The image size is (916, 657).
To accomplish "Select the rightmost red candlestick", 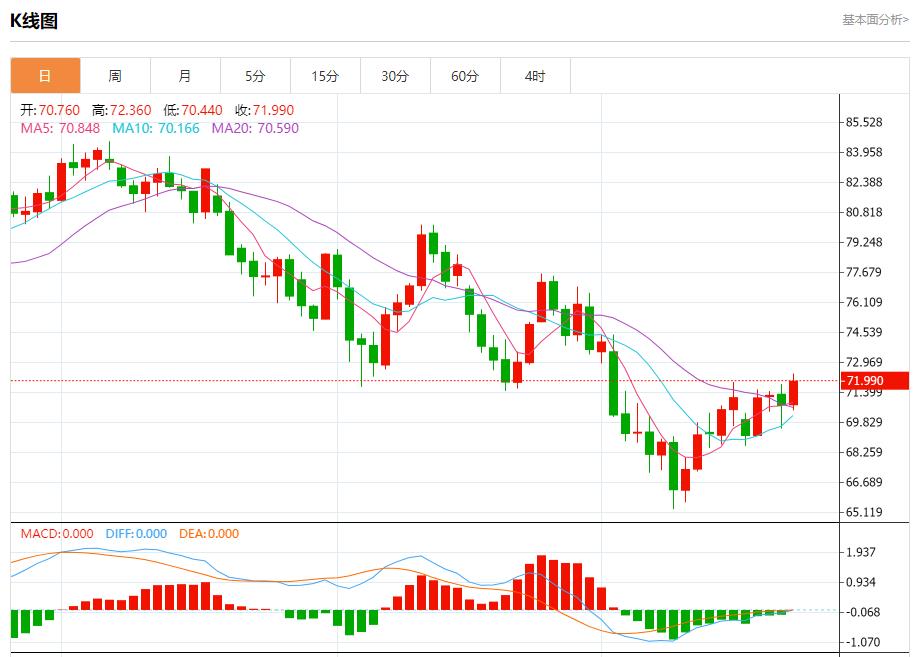I will [x=793, y=392].
